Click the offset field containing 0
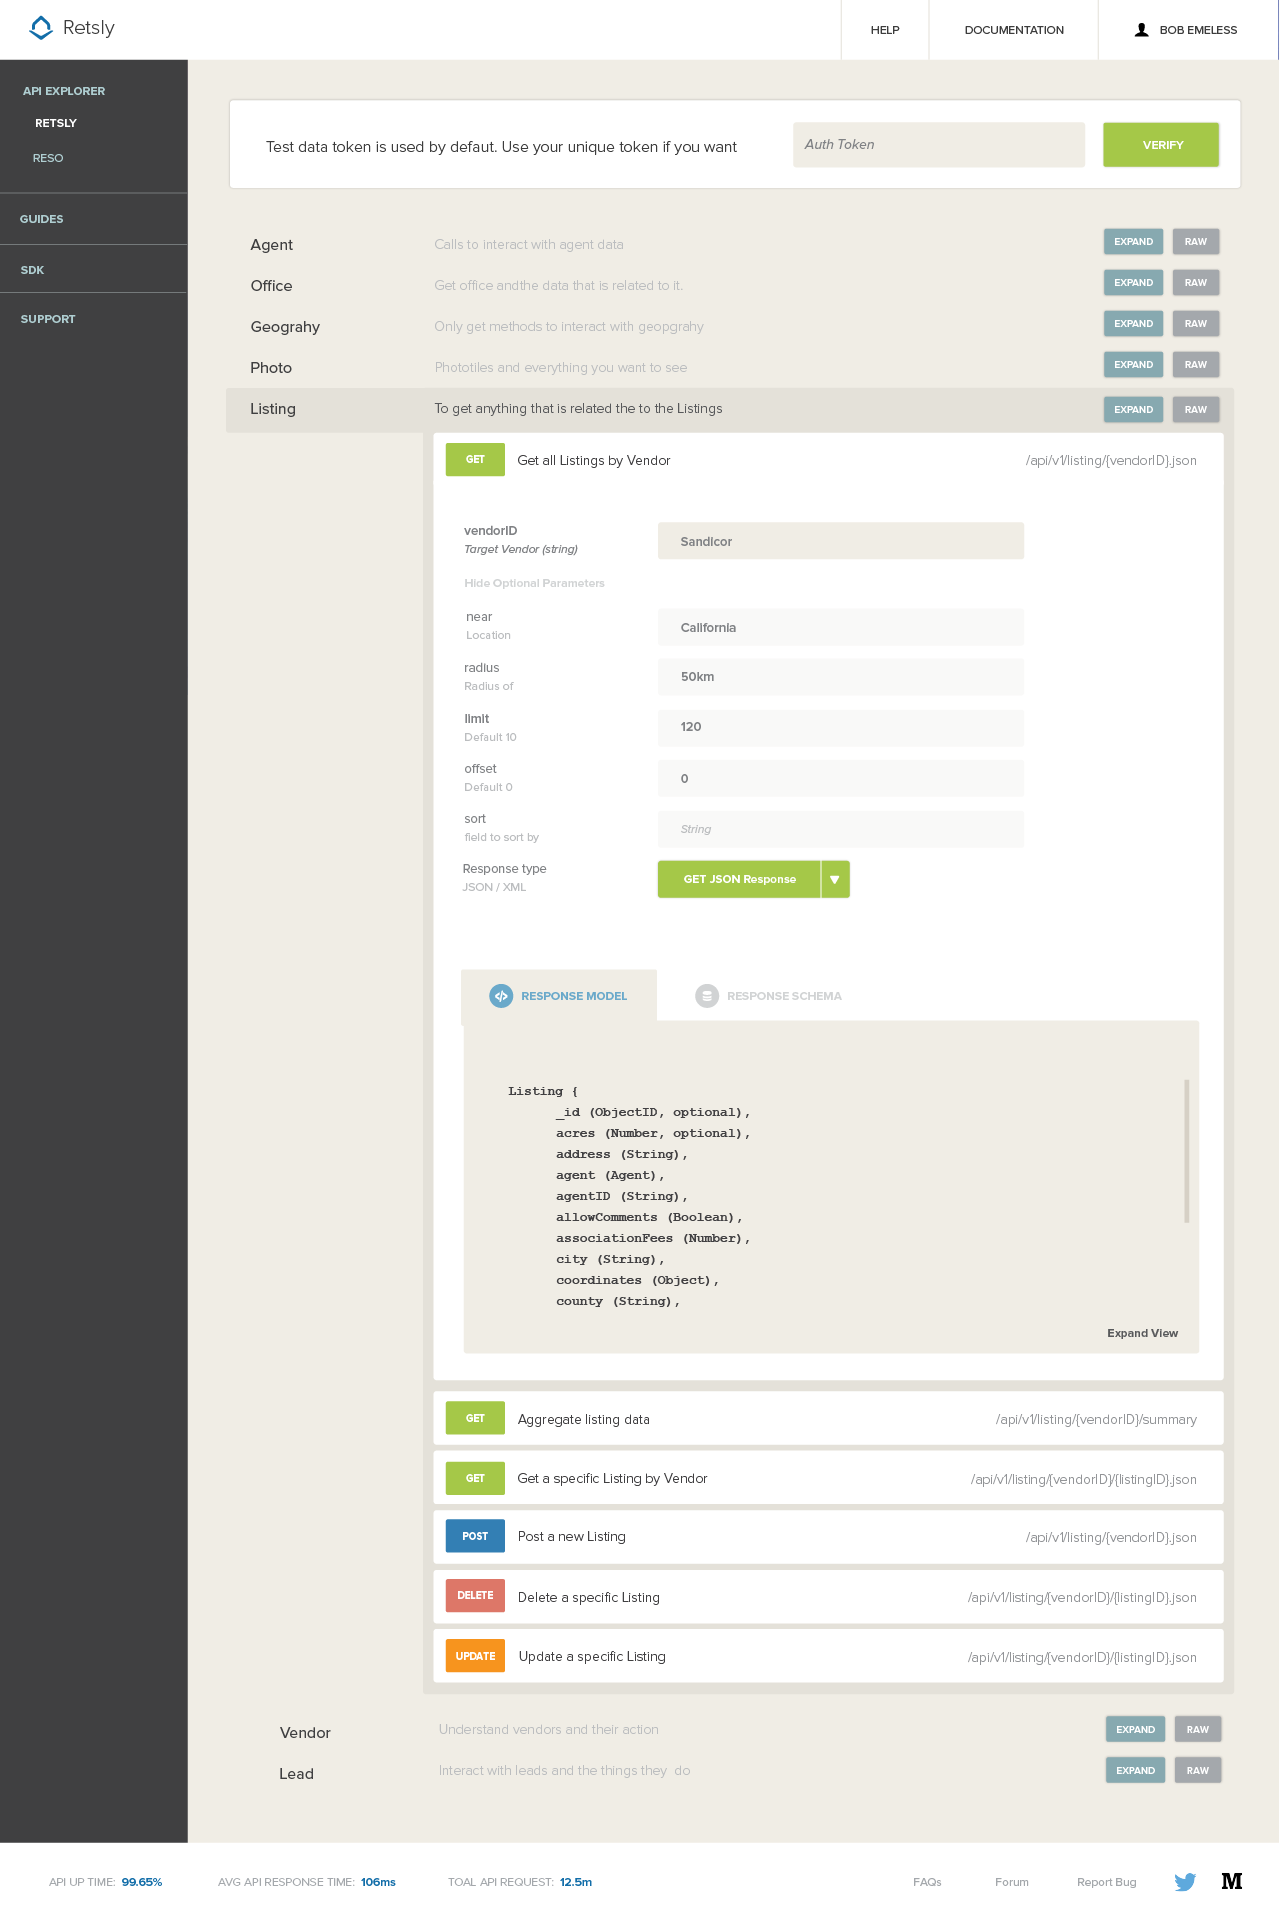The image size is (1280, 1921). click(x=841, y=778)
